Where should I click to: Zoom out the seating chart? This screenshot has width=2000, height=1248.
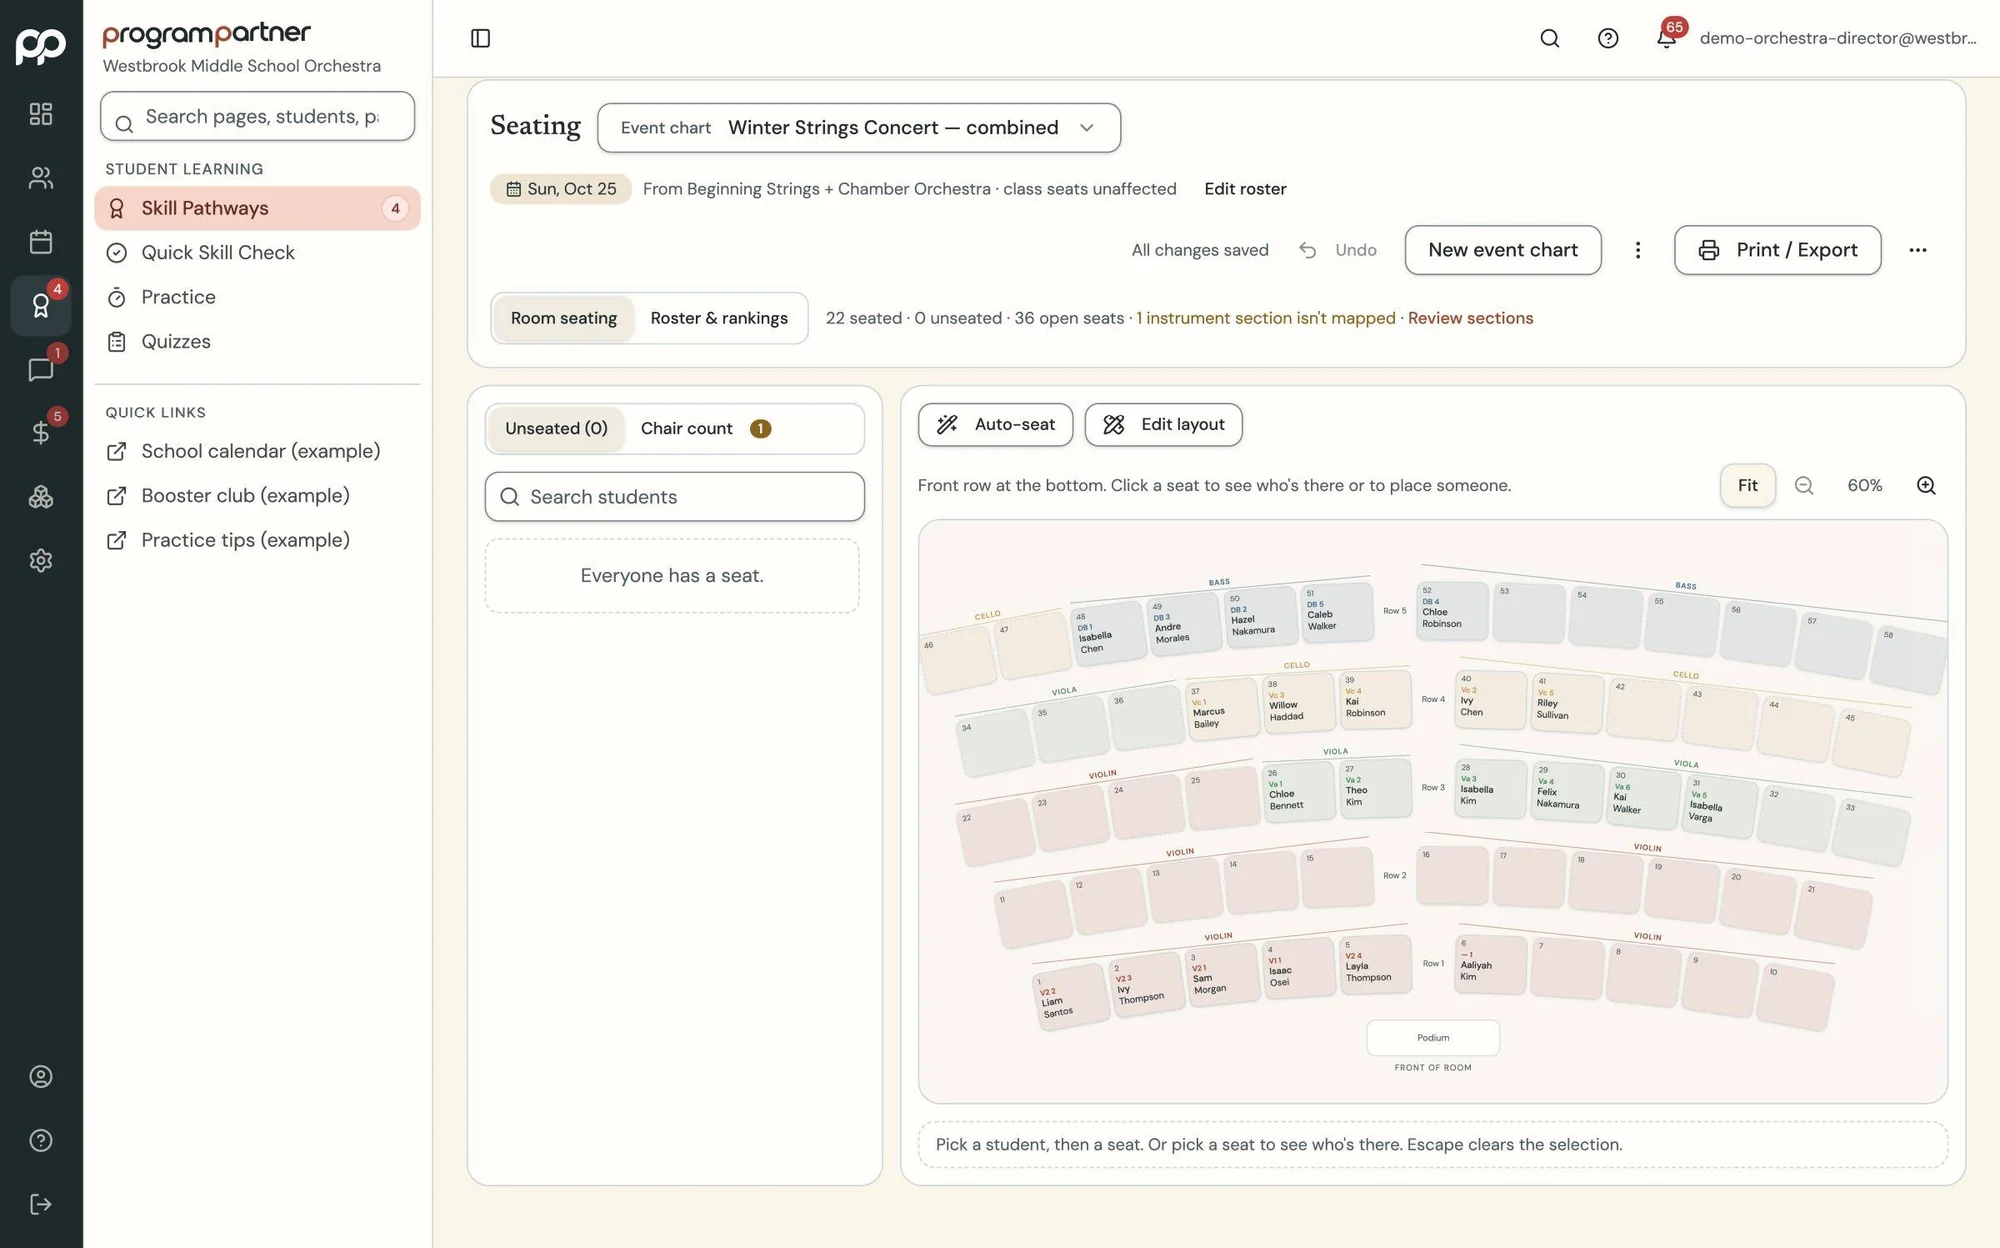[1804, 485]
